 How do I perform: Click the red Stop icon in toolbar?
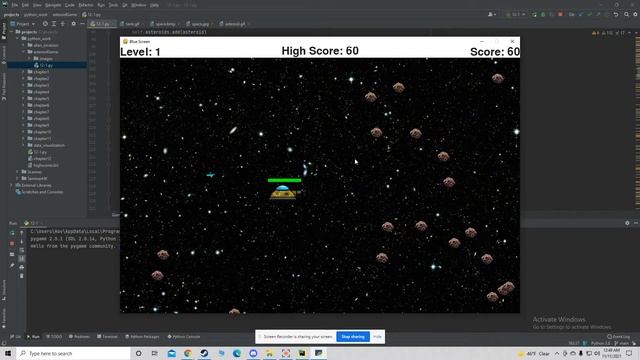tap(560, 14)
